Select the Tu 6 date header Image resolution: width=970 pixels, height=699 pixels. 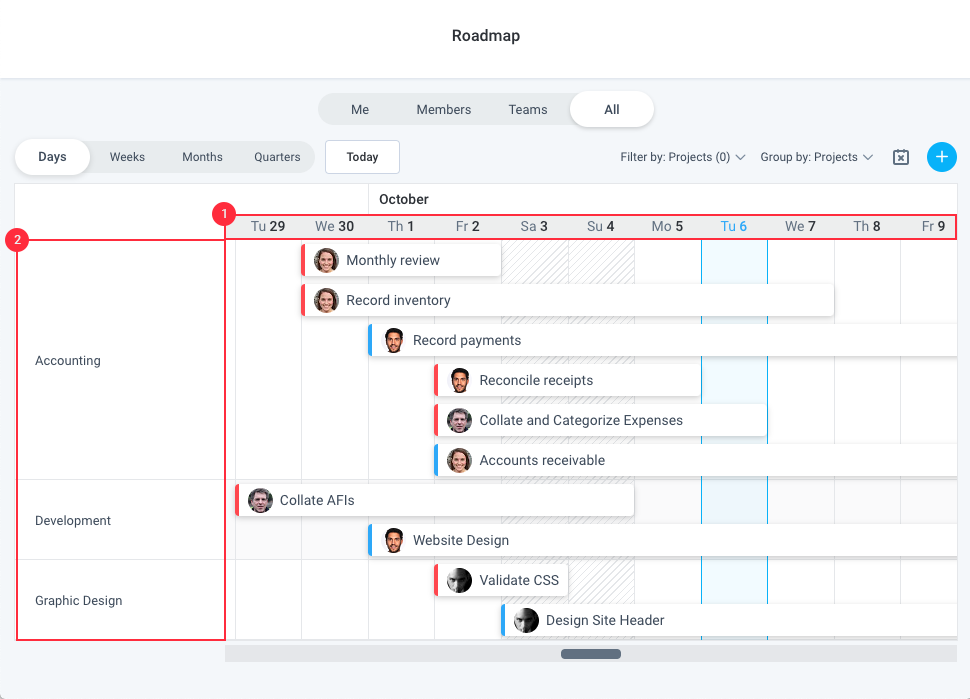tap(734, 226)
